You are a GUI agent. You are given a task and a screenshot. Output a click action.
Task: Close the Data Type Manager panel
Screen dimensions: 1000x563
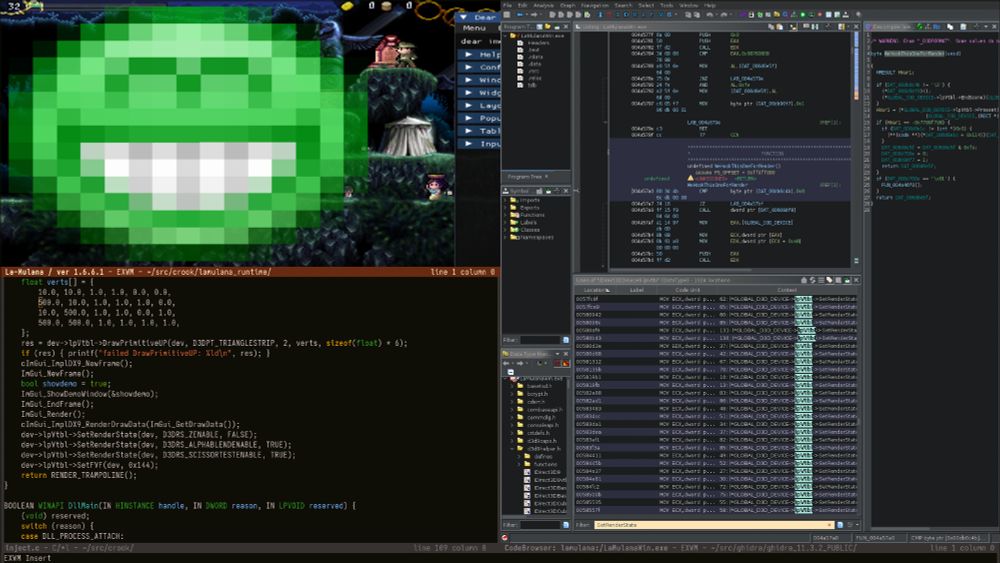[566, 354]
